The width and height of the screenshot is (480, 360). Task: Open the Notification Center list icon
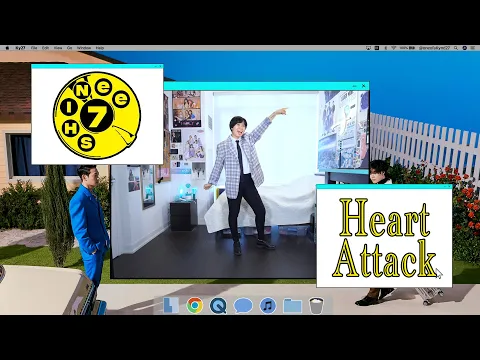click(473, 48)
